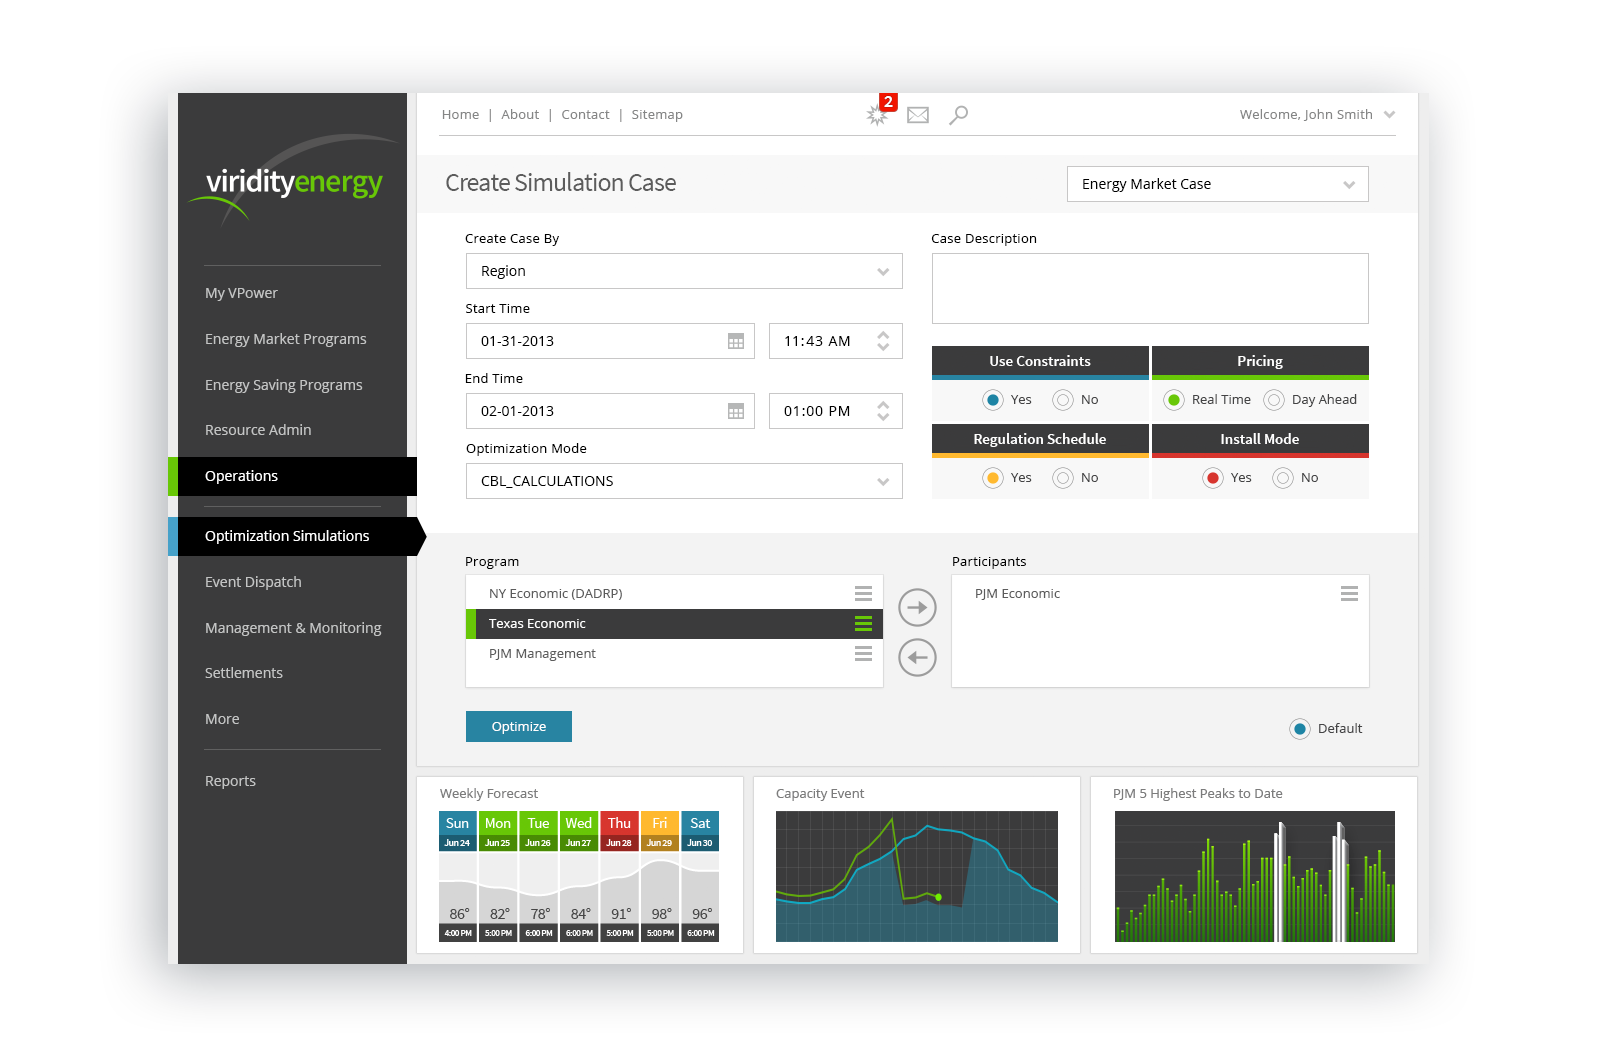This screenshot has width=1600, height=1060.
Task: Click inside the Case Description text area
Action: [1150, 288]
